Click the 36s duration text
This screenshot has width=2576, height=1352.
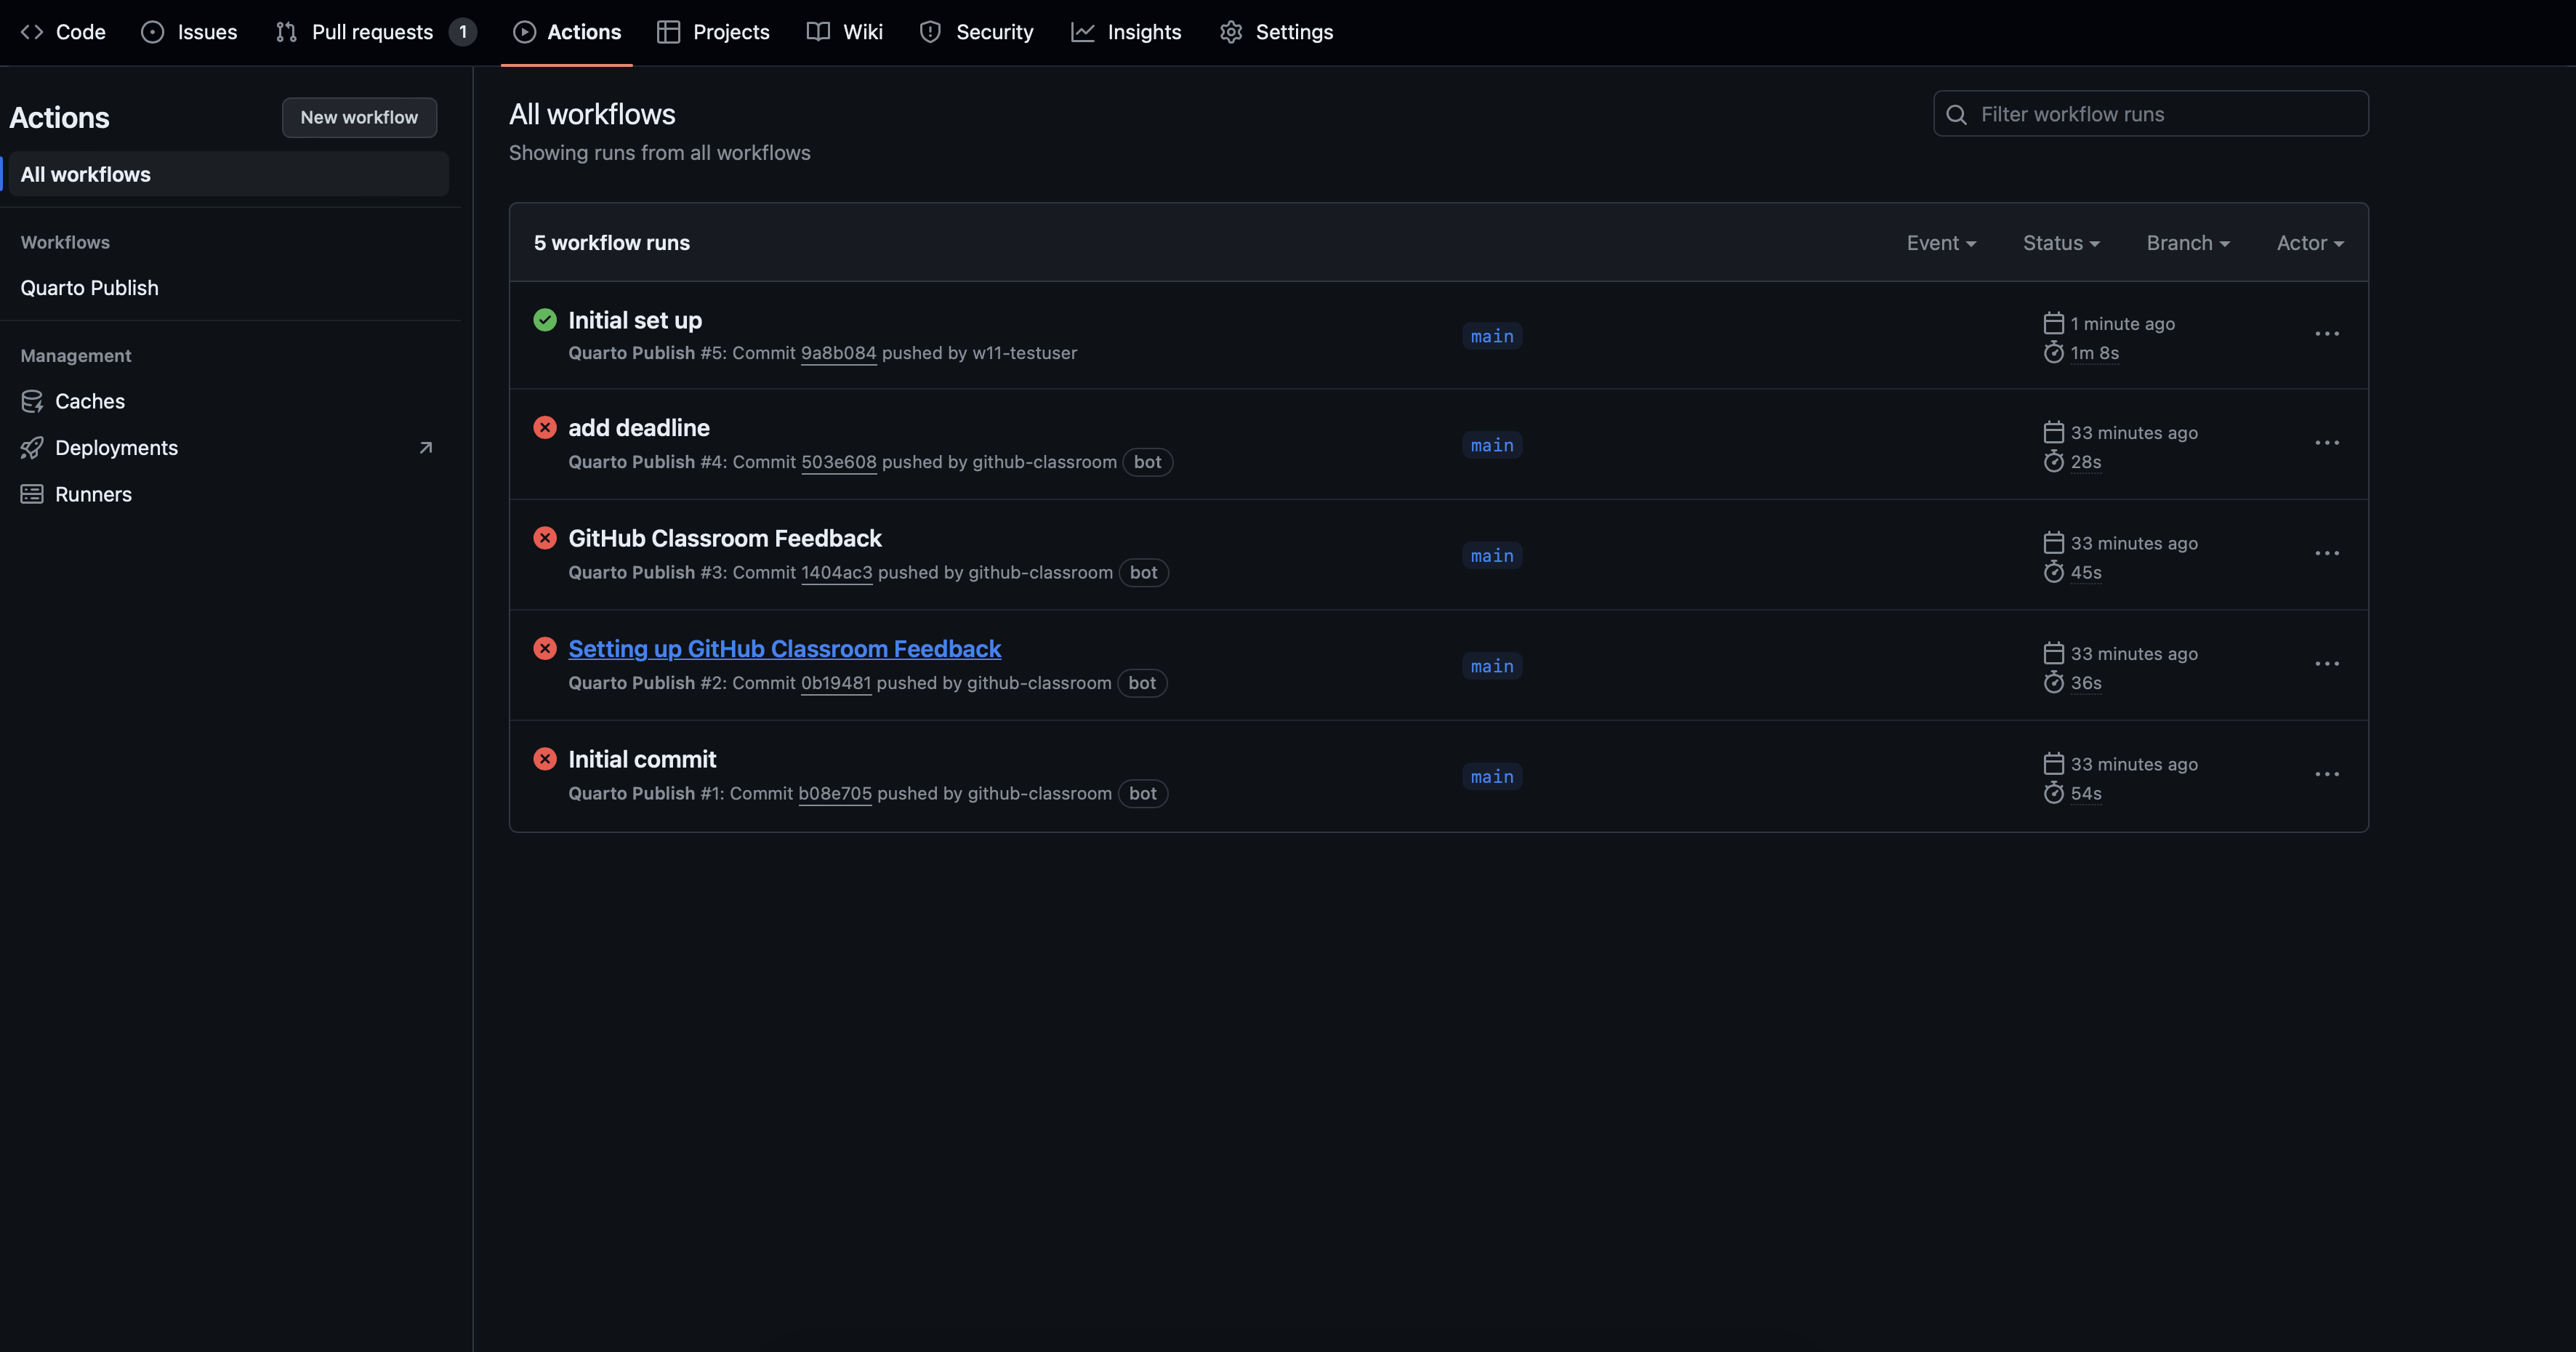point(2086,683)
